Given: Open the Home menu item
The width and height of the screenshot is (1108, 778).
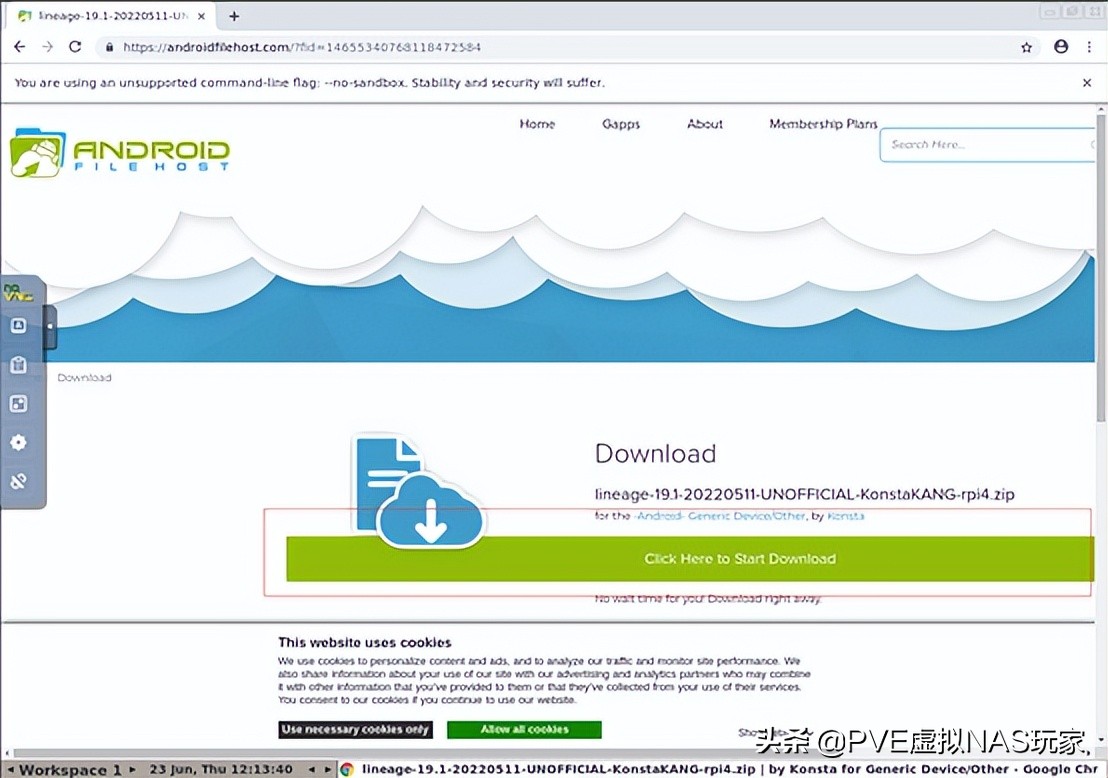Looking at the screenshot, I should click(537, 124).
